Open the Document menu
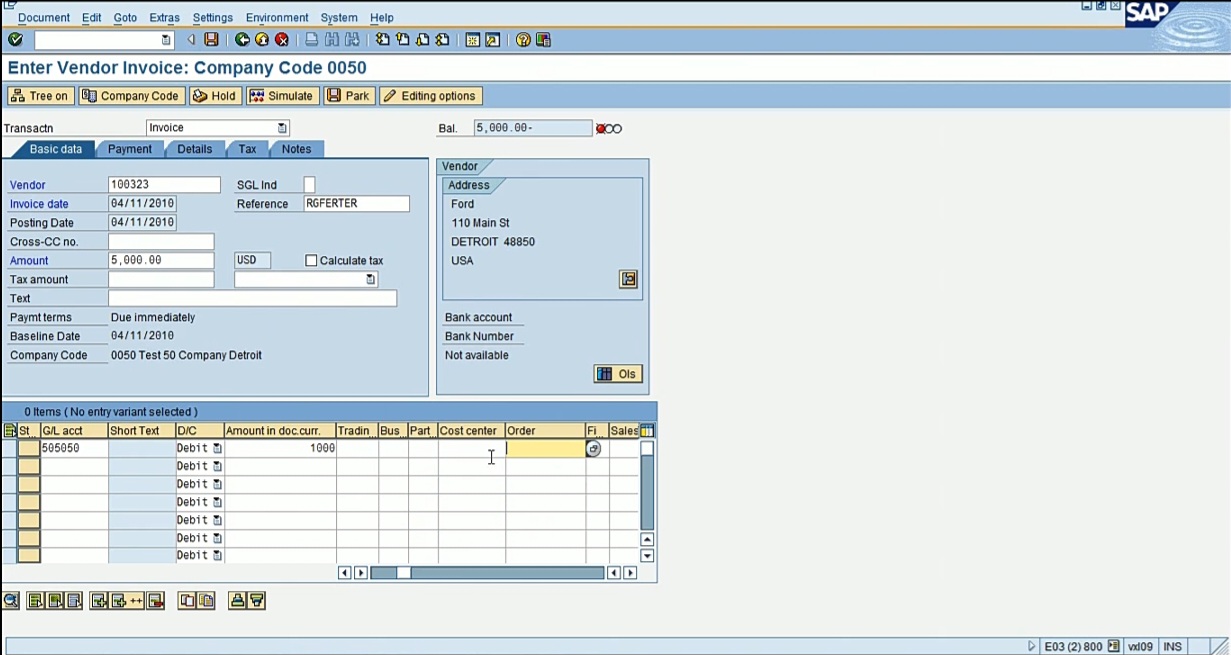 [x=44, y=18]
